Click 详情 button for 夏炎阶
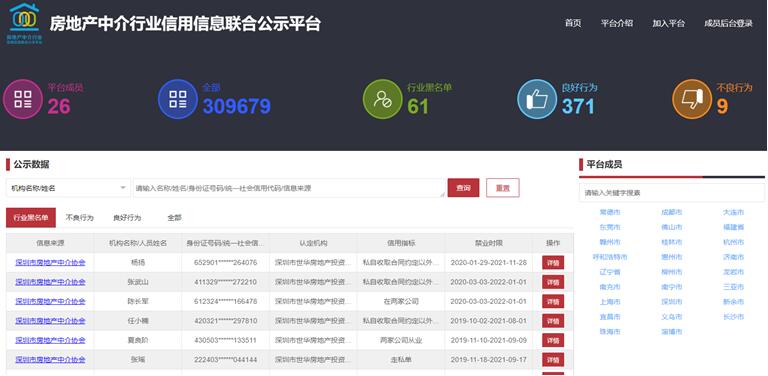The image size is (768, 376). tap(553, 340)
